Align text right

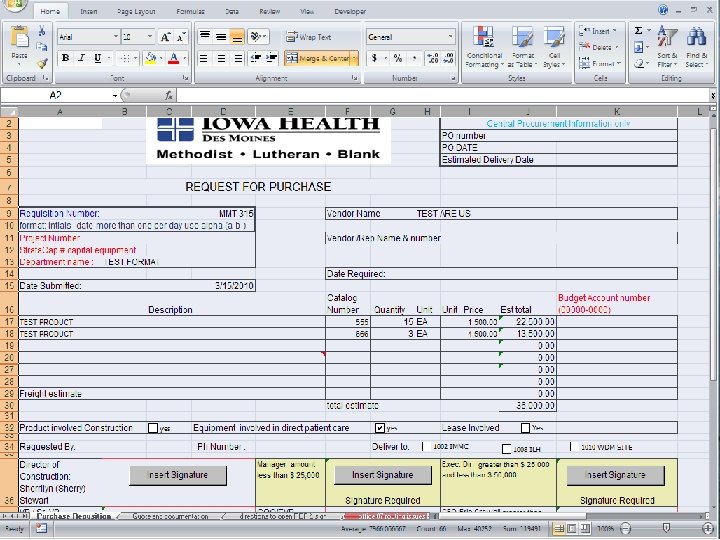click(x=238, y=58)
